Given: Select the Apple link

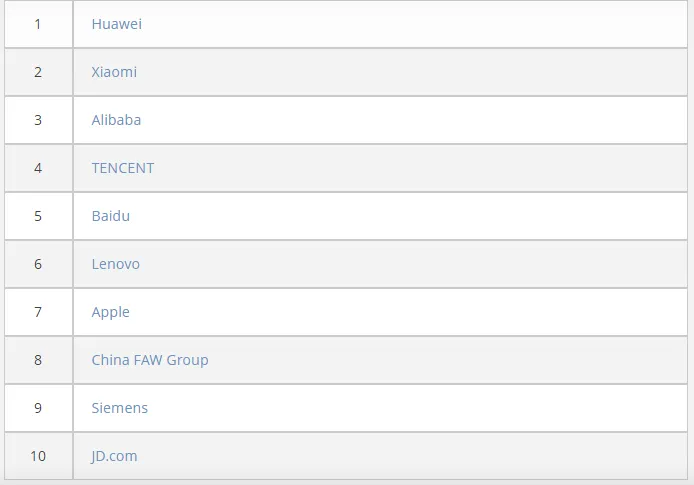Looking at the screenshot, I should click(111, 312).
